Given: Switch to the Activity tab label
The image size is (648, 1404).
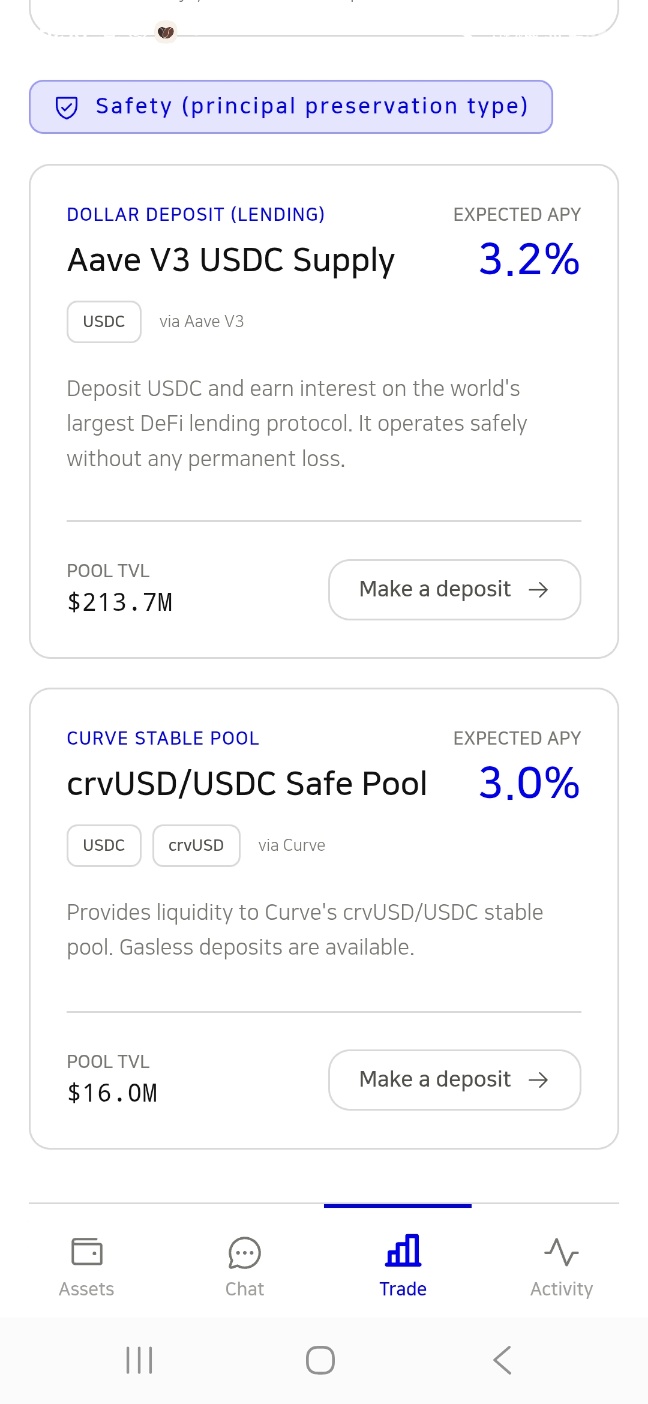Looking at the screenshot, I should point(561,1289).
